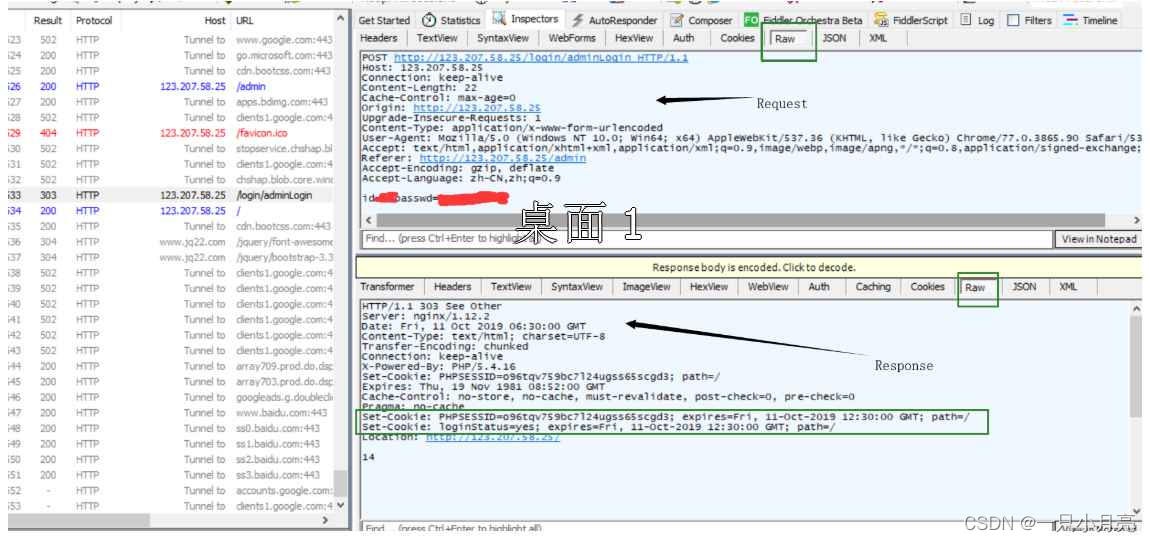Select the /login/adminLogin session row
The width and height of the screenshot is (1150, 542).
(x=171, y=195)
